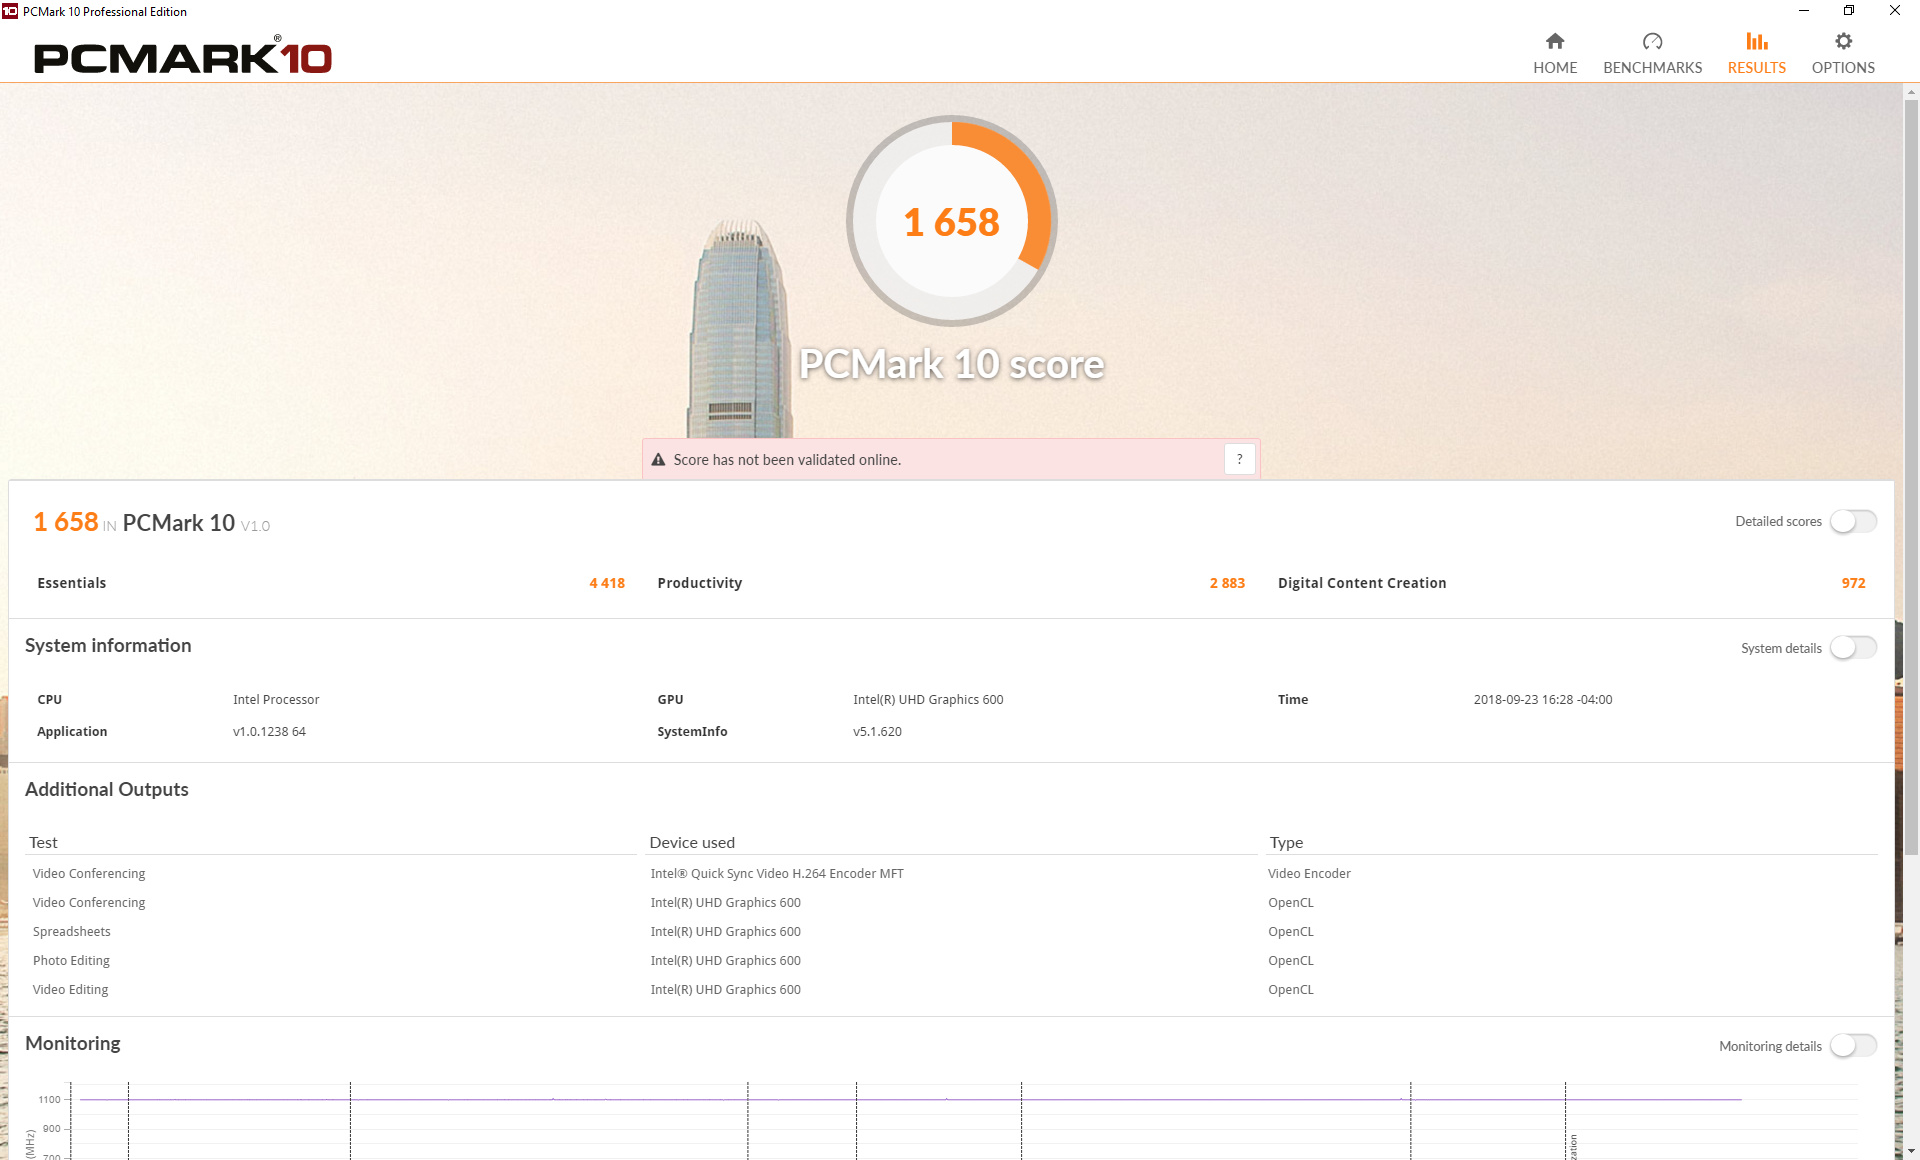Click the Monitoring heading

point(73,1044)
